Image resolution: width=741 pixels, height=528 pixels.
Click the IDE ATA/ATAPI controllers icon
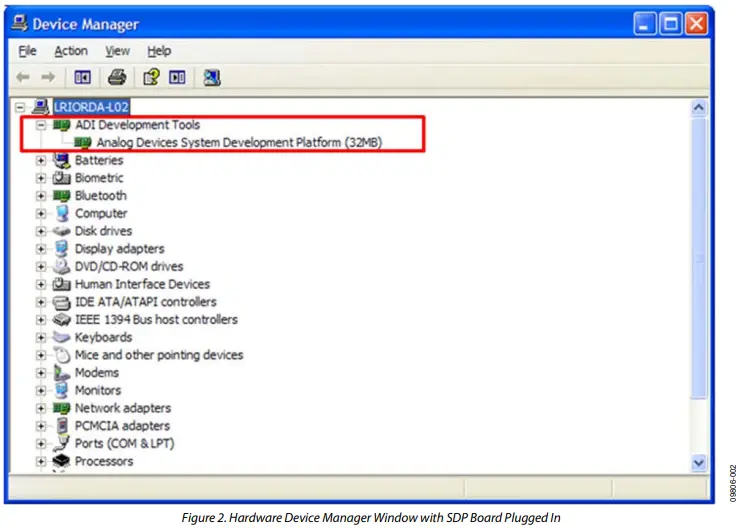coord(61,302)
